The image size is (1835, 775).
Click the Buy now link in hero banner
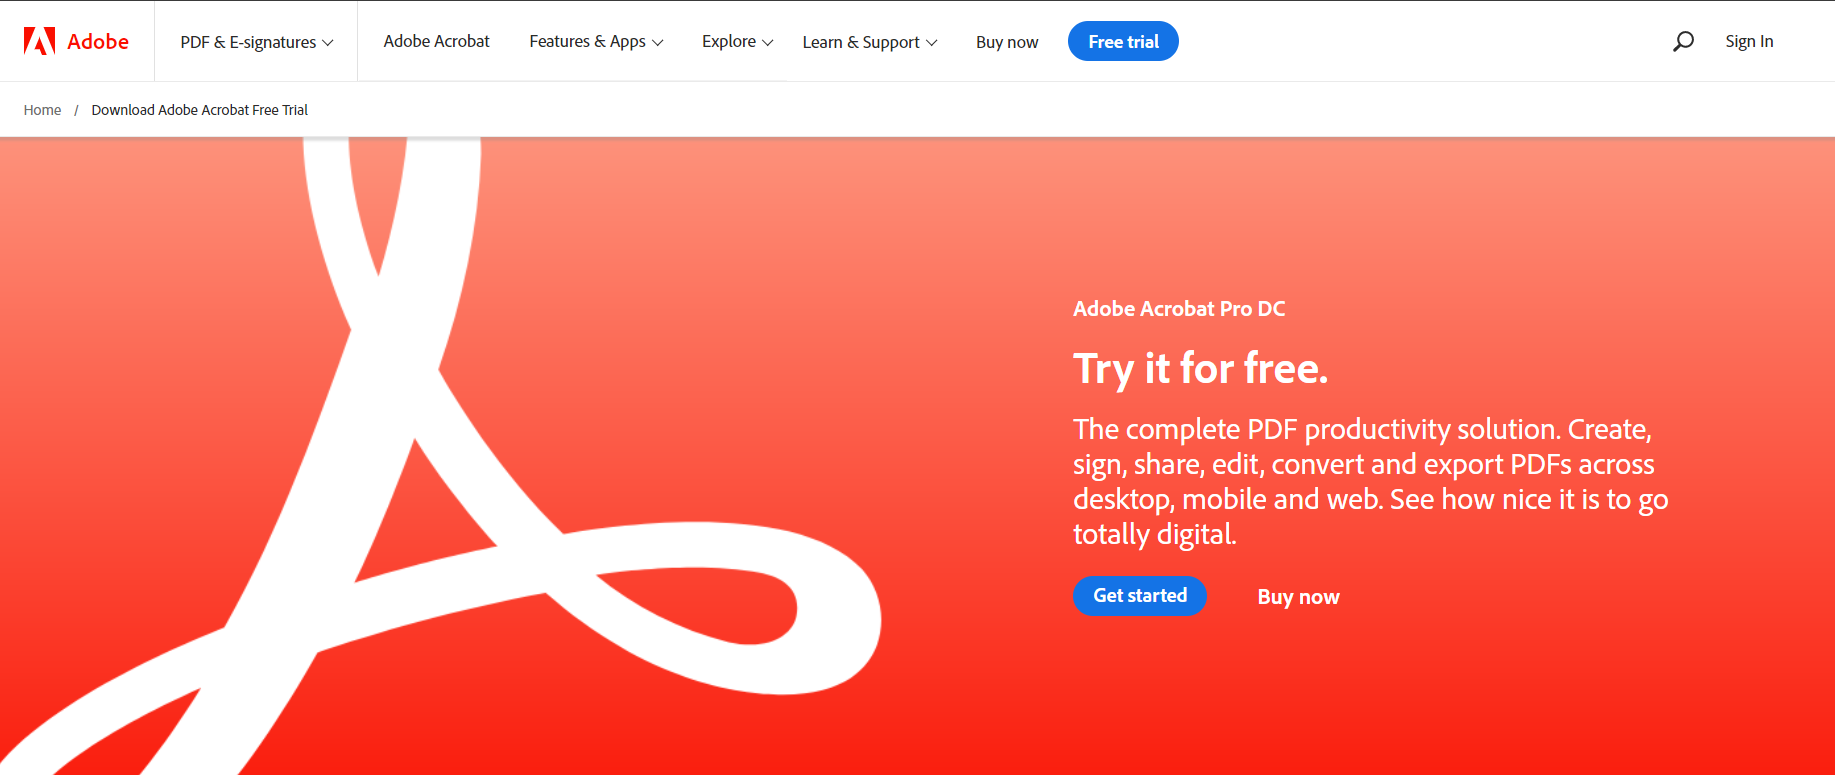1298,597
